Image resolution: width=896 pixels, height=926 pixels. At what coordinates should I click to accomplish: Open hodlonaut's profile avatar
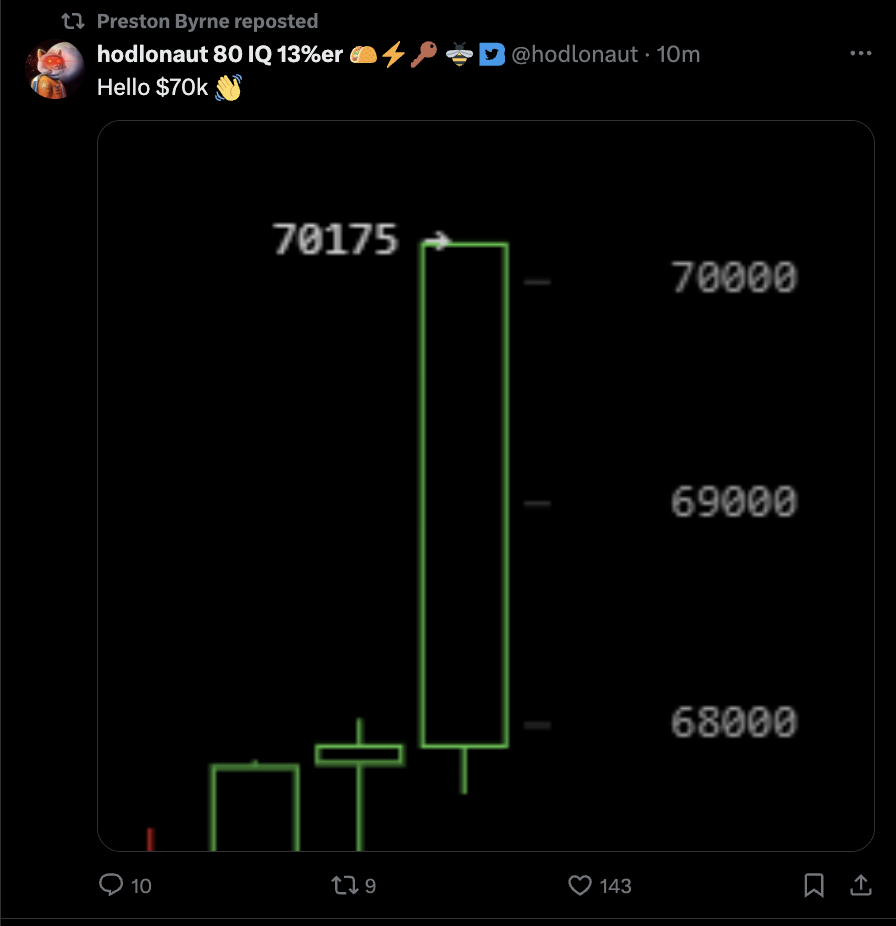coord(54,69)
